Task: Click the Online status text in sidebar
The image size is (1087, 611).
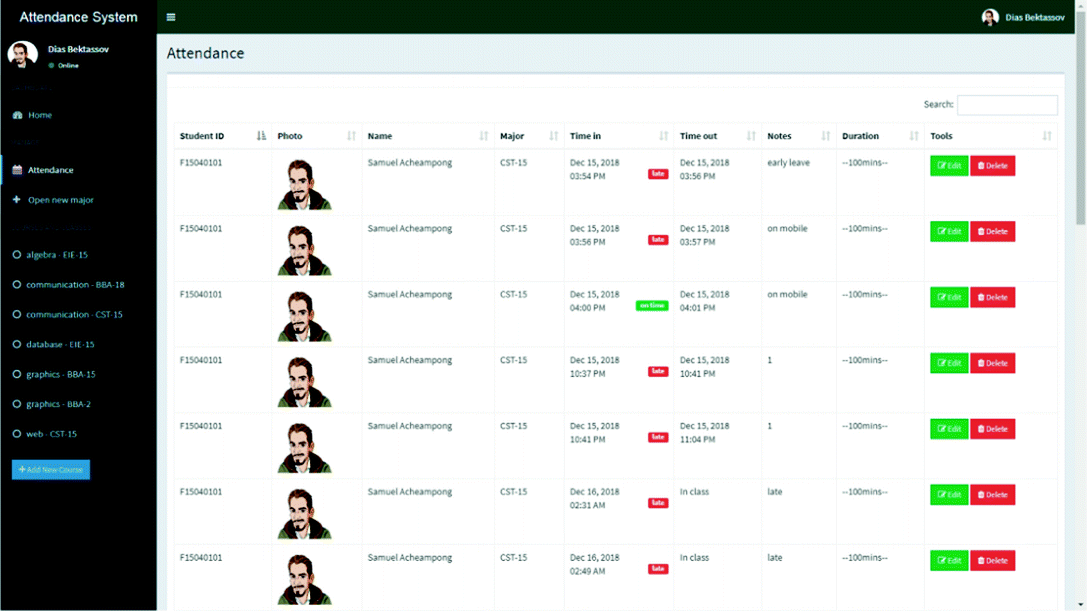Action: (68, 65)
